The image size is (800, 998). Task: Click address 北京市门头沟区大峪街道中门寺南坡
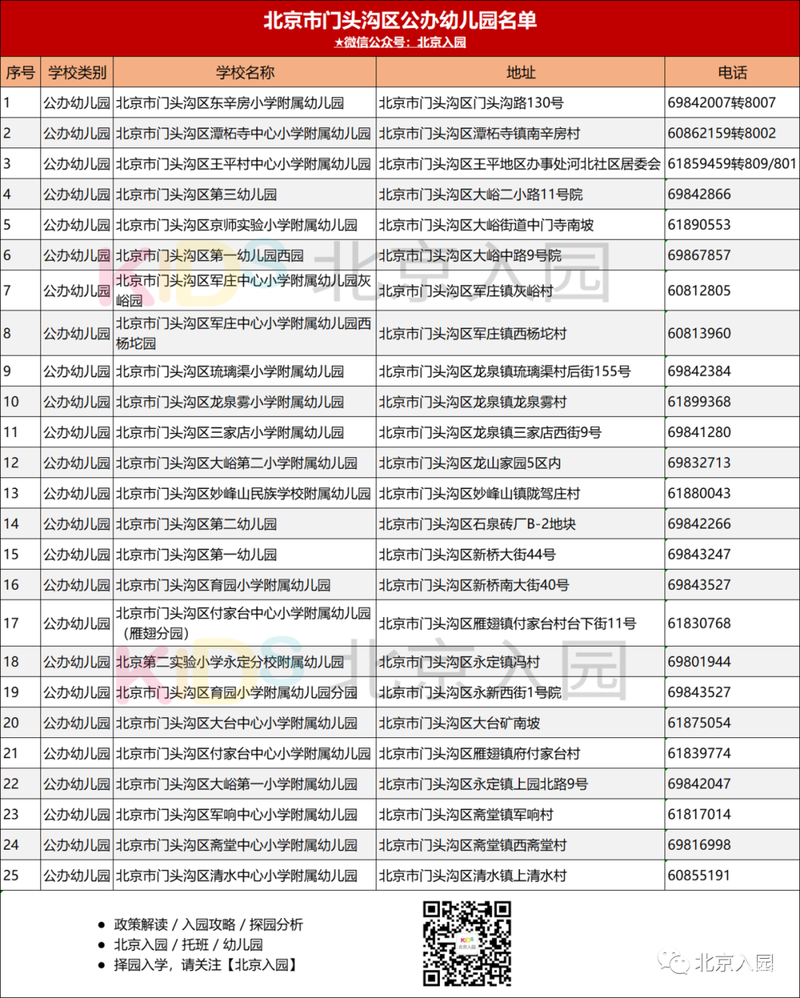coord(486,225)
